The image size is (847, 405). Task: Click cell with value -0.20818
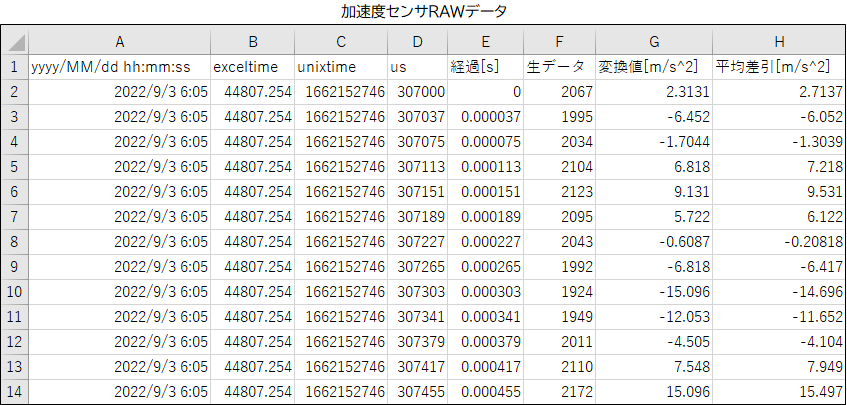click(779, 241)
